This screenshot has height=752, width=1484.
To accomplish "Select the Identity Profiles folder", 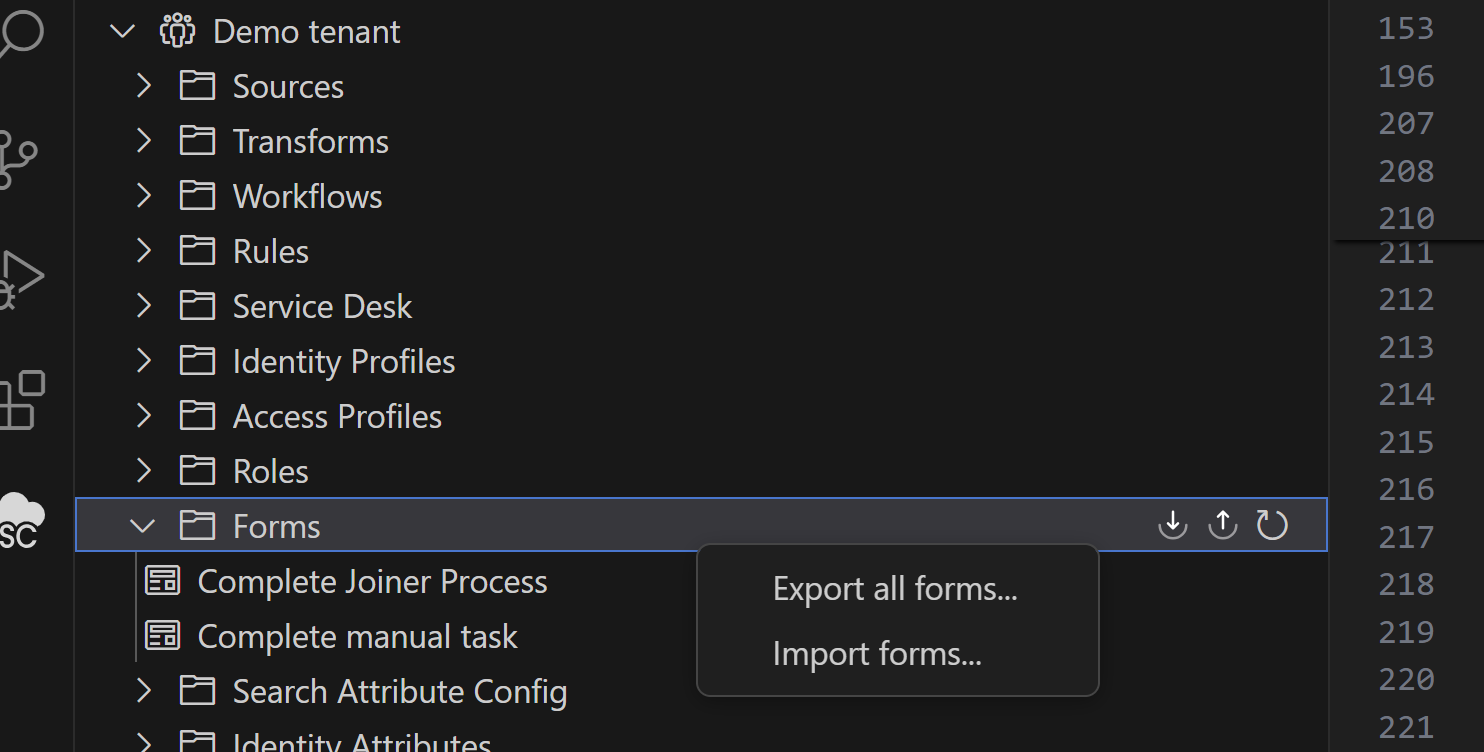I will pos(343,362).
